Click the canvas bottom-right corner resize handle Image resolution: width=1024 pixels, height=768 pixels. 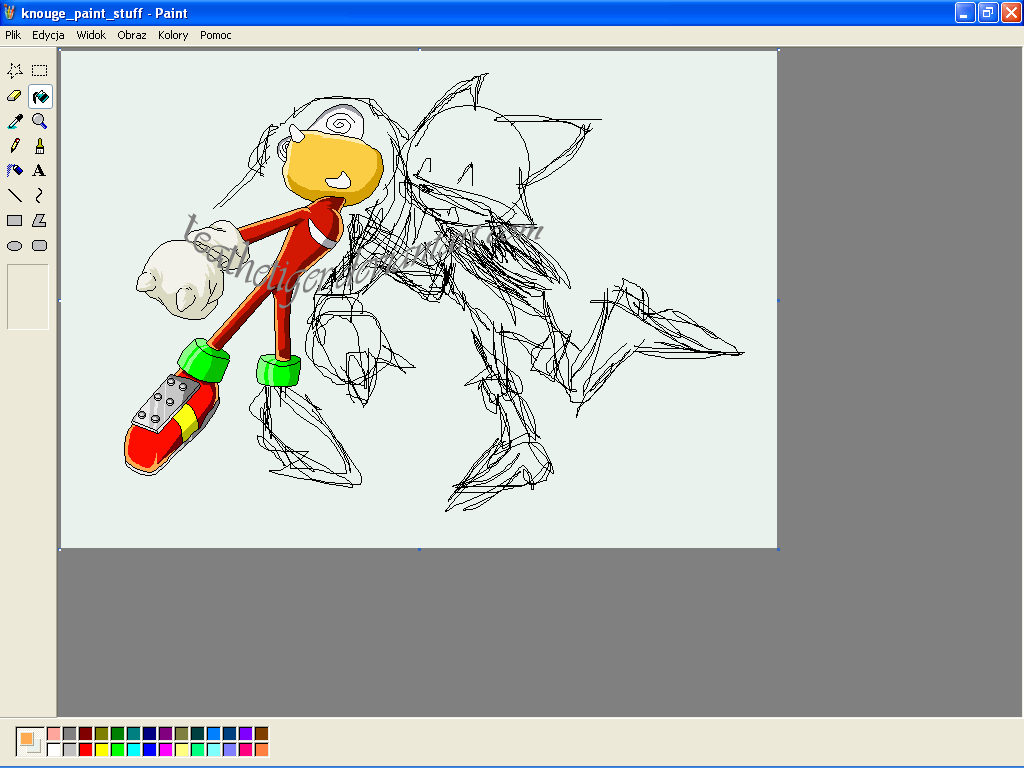(778, 549)
